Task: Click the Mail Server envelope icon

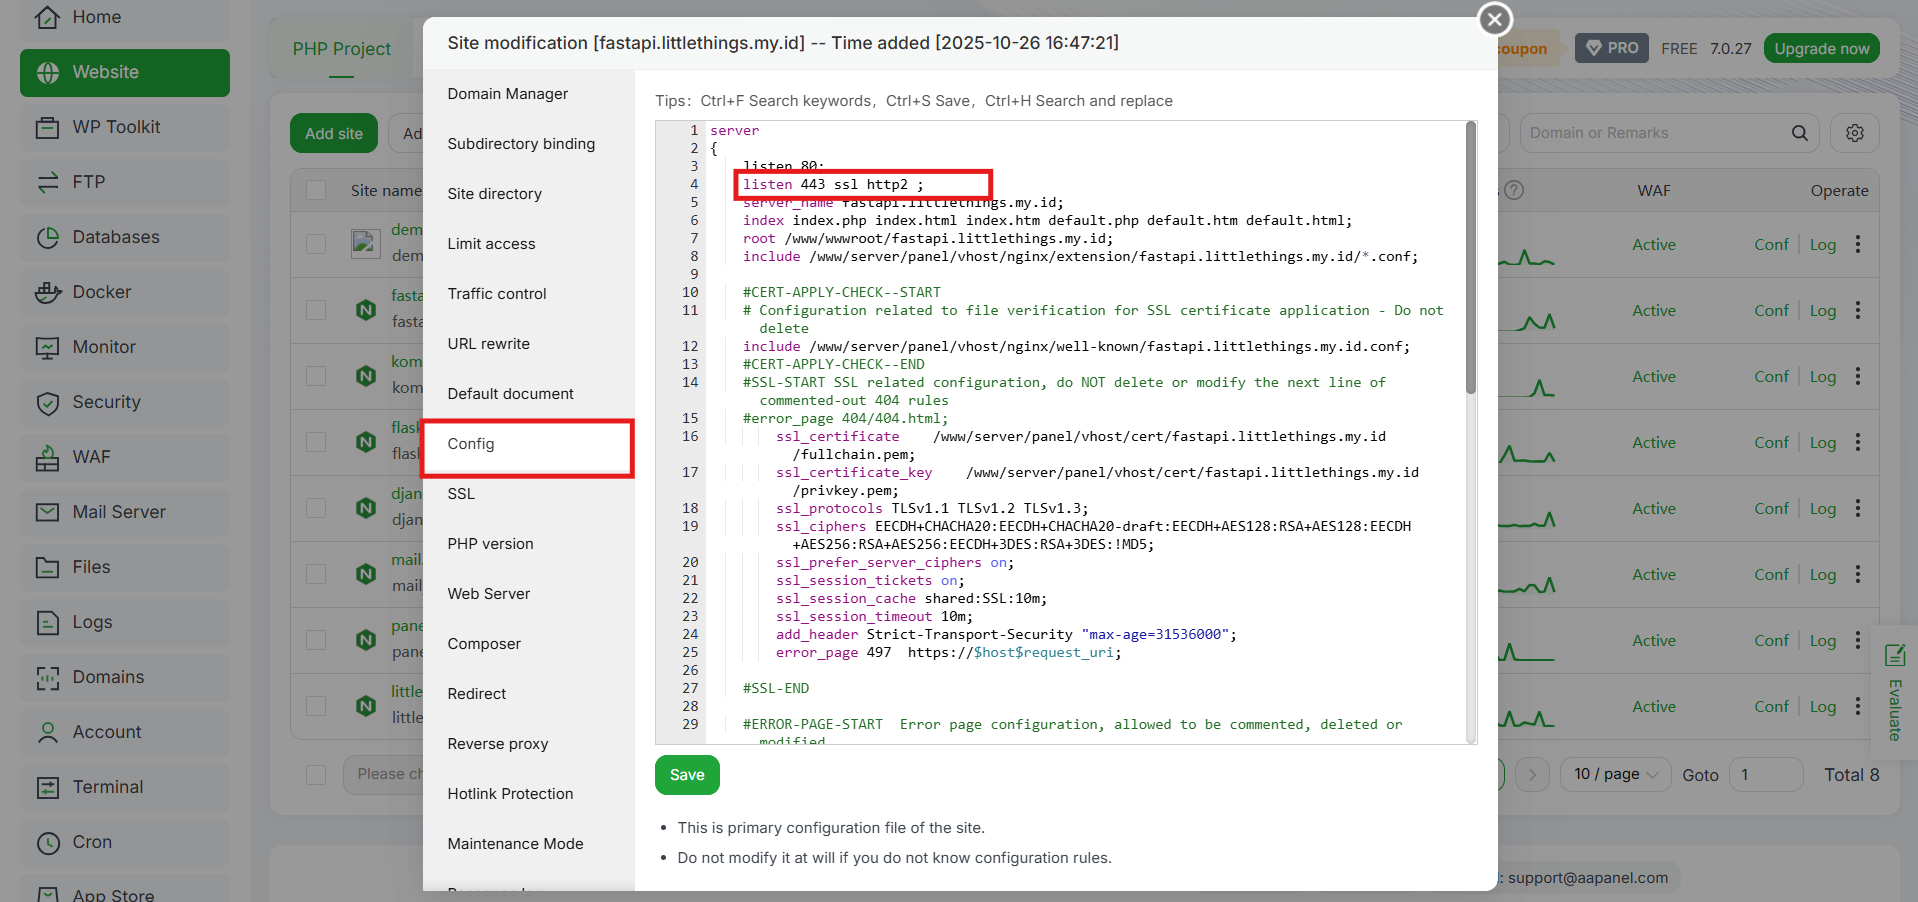Action: click(47, 512)
